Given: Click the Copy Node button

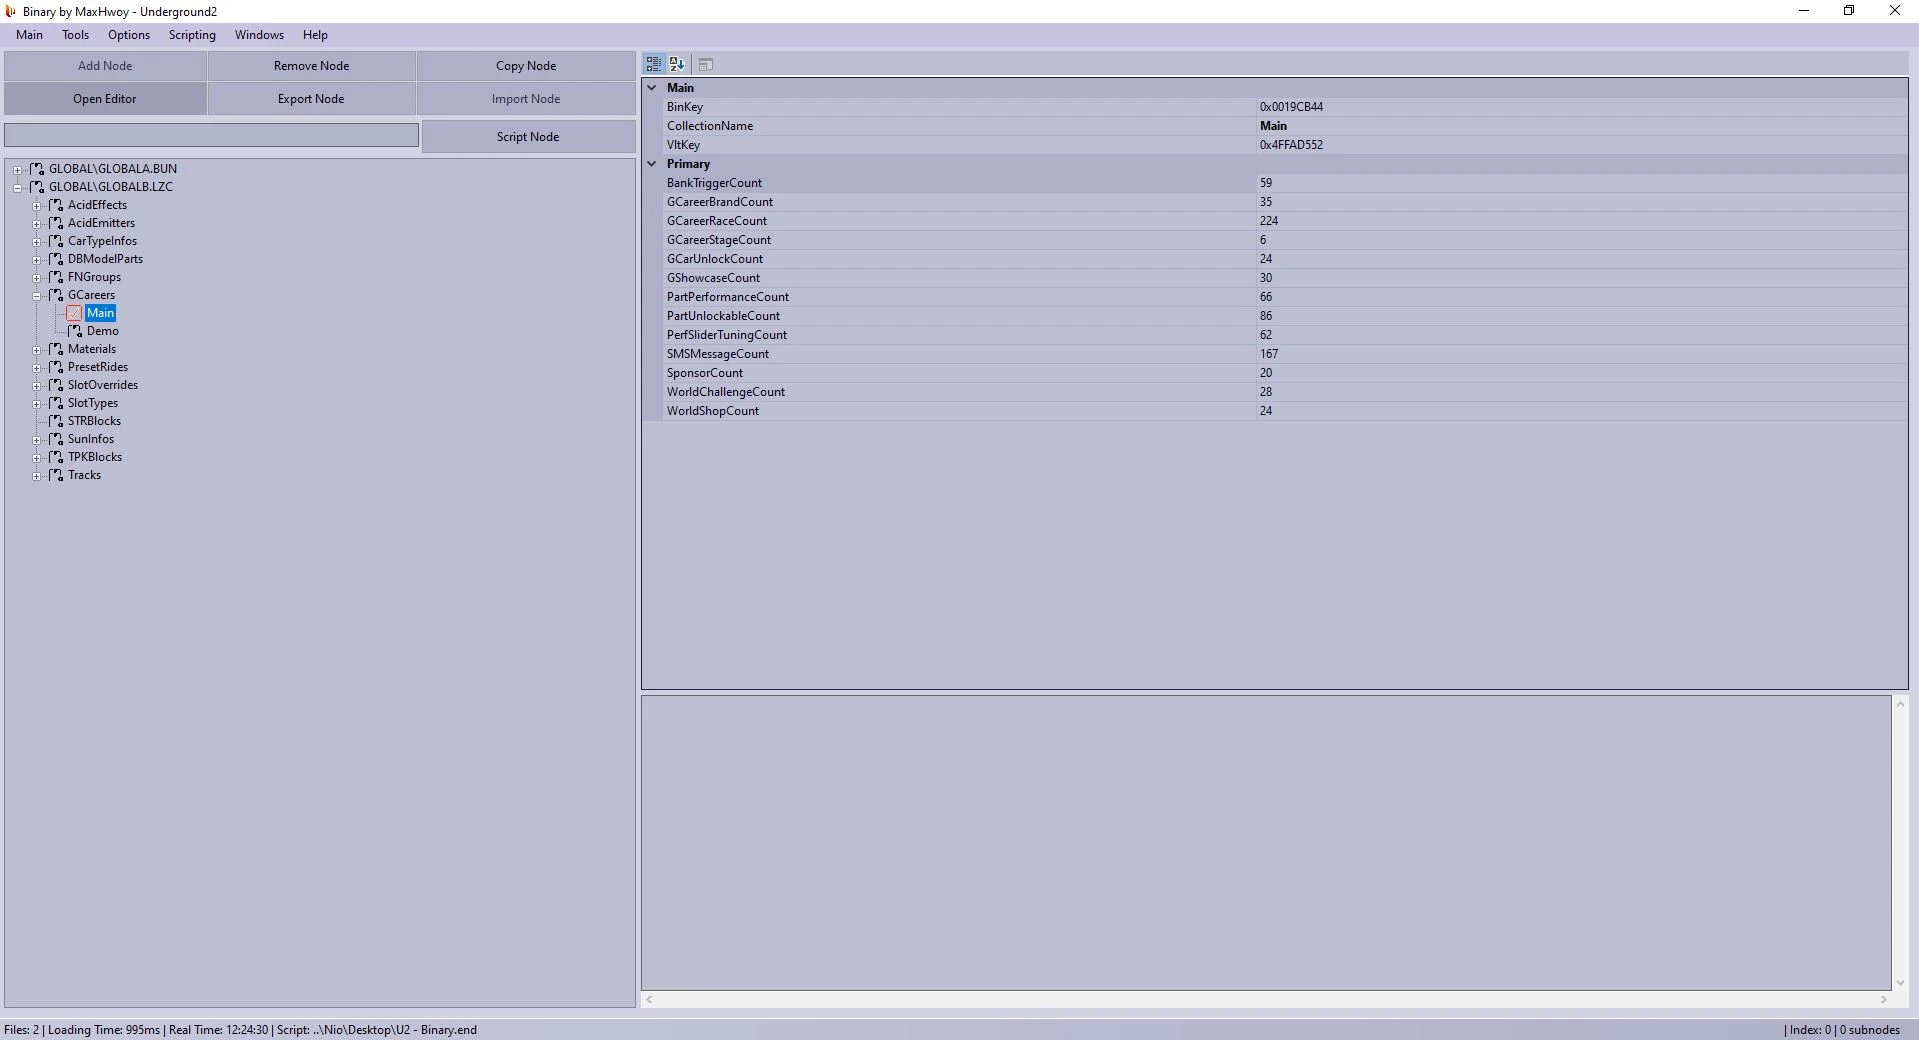Looking at the screenshot, I should coord(526,66).
